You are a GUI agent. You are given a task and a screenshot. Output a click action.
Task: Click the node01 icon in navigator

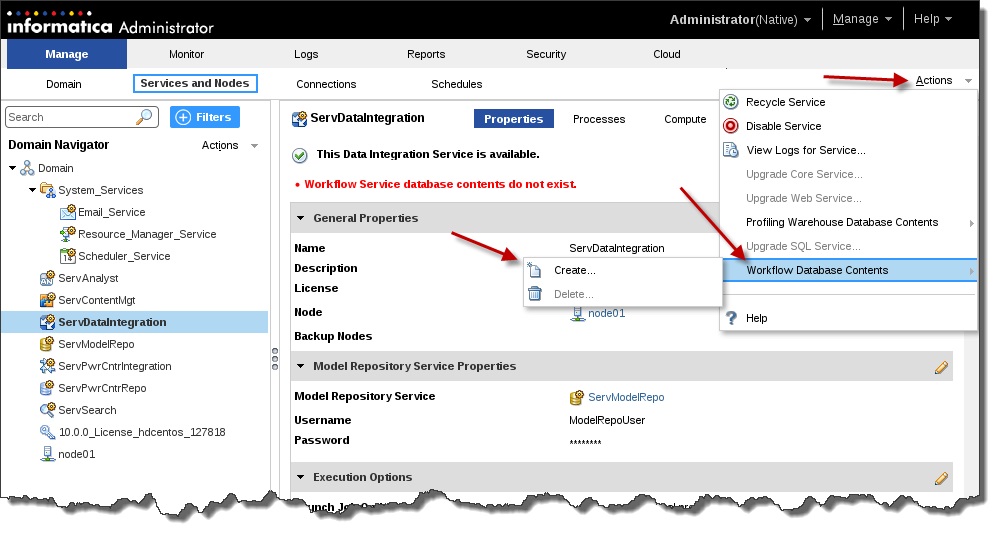click(x=48, y=454)
